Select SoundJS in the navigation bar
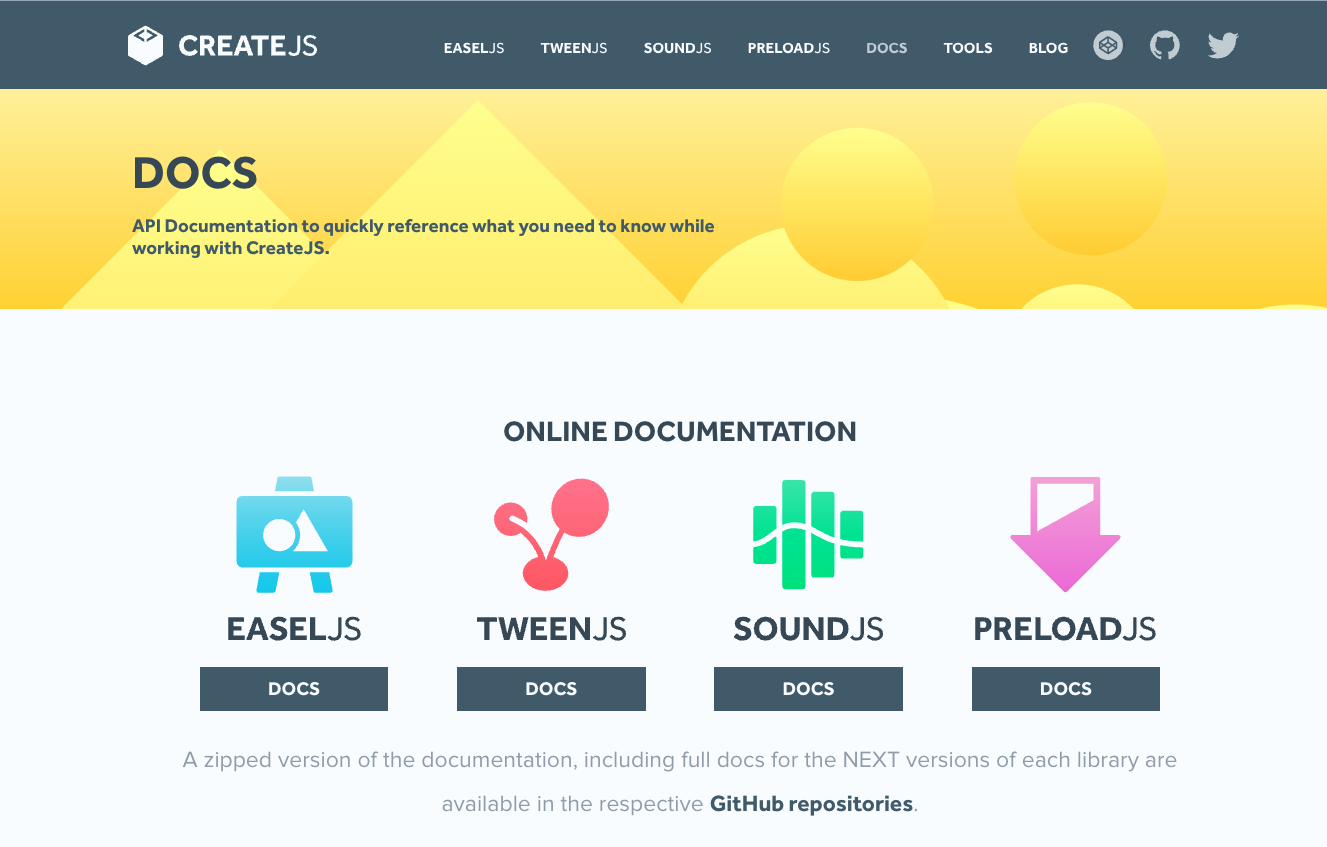This screenshot has width=1327, height=847. coord(678,48)
